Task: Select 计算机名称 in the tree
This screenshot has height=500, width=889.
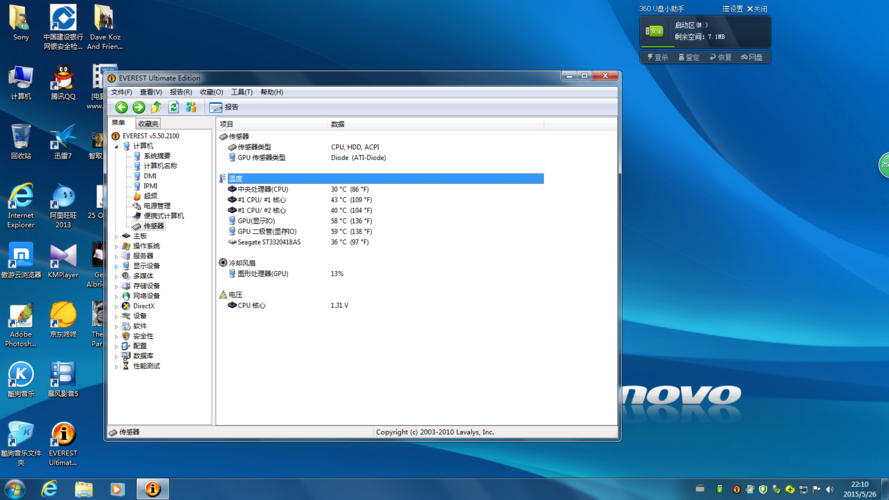Action: tap(160, 166)
